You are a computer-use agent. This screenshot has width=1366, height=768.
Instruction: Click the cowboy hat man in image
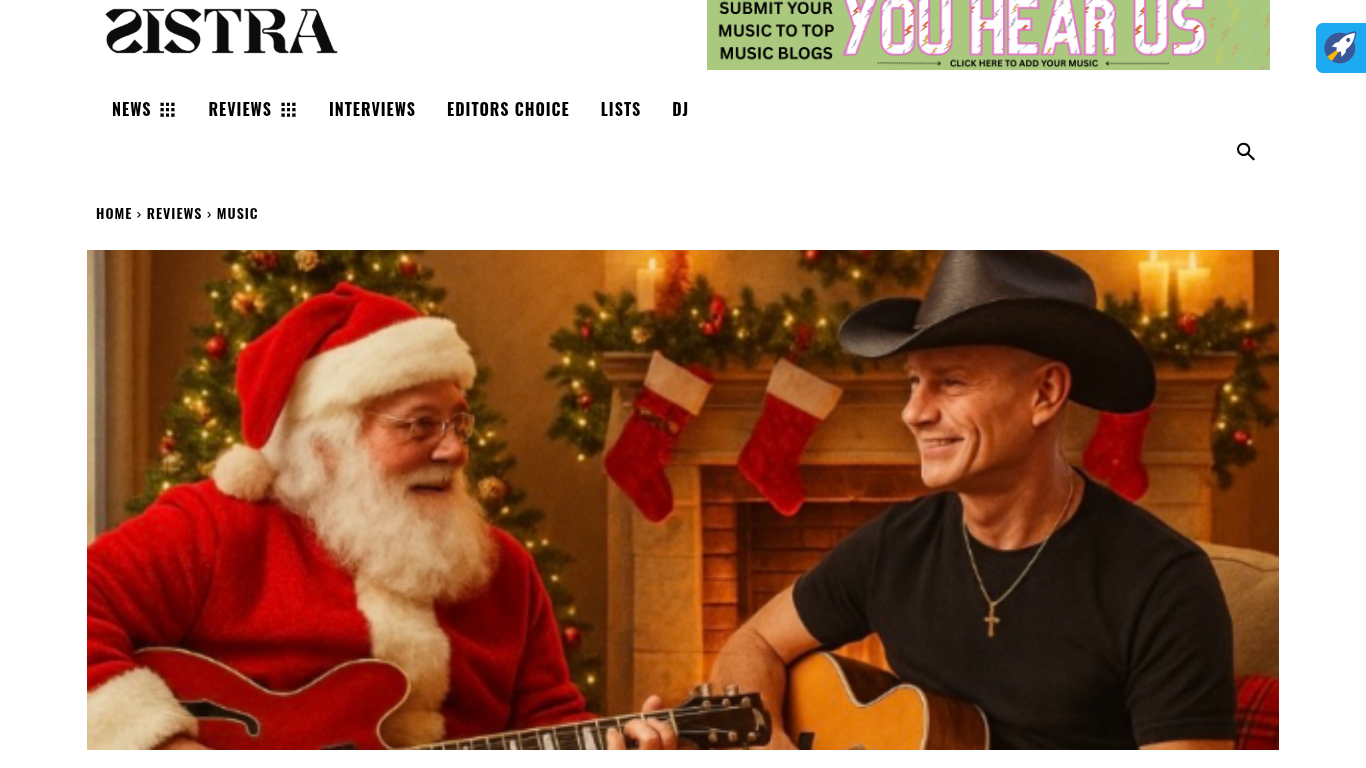coord(1000,500)
